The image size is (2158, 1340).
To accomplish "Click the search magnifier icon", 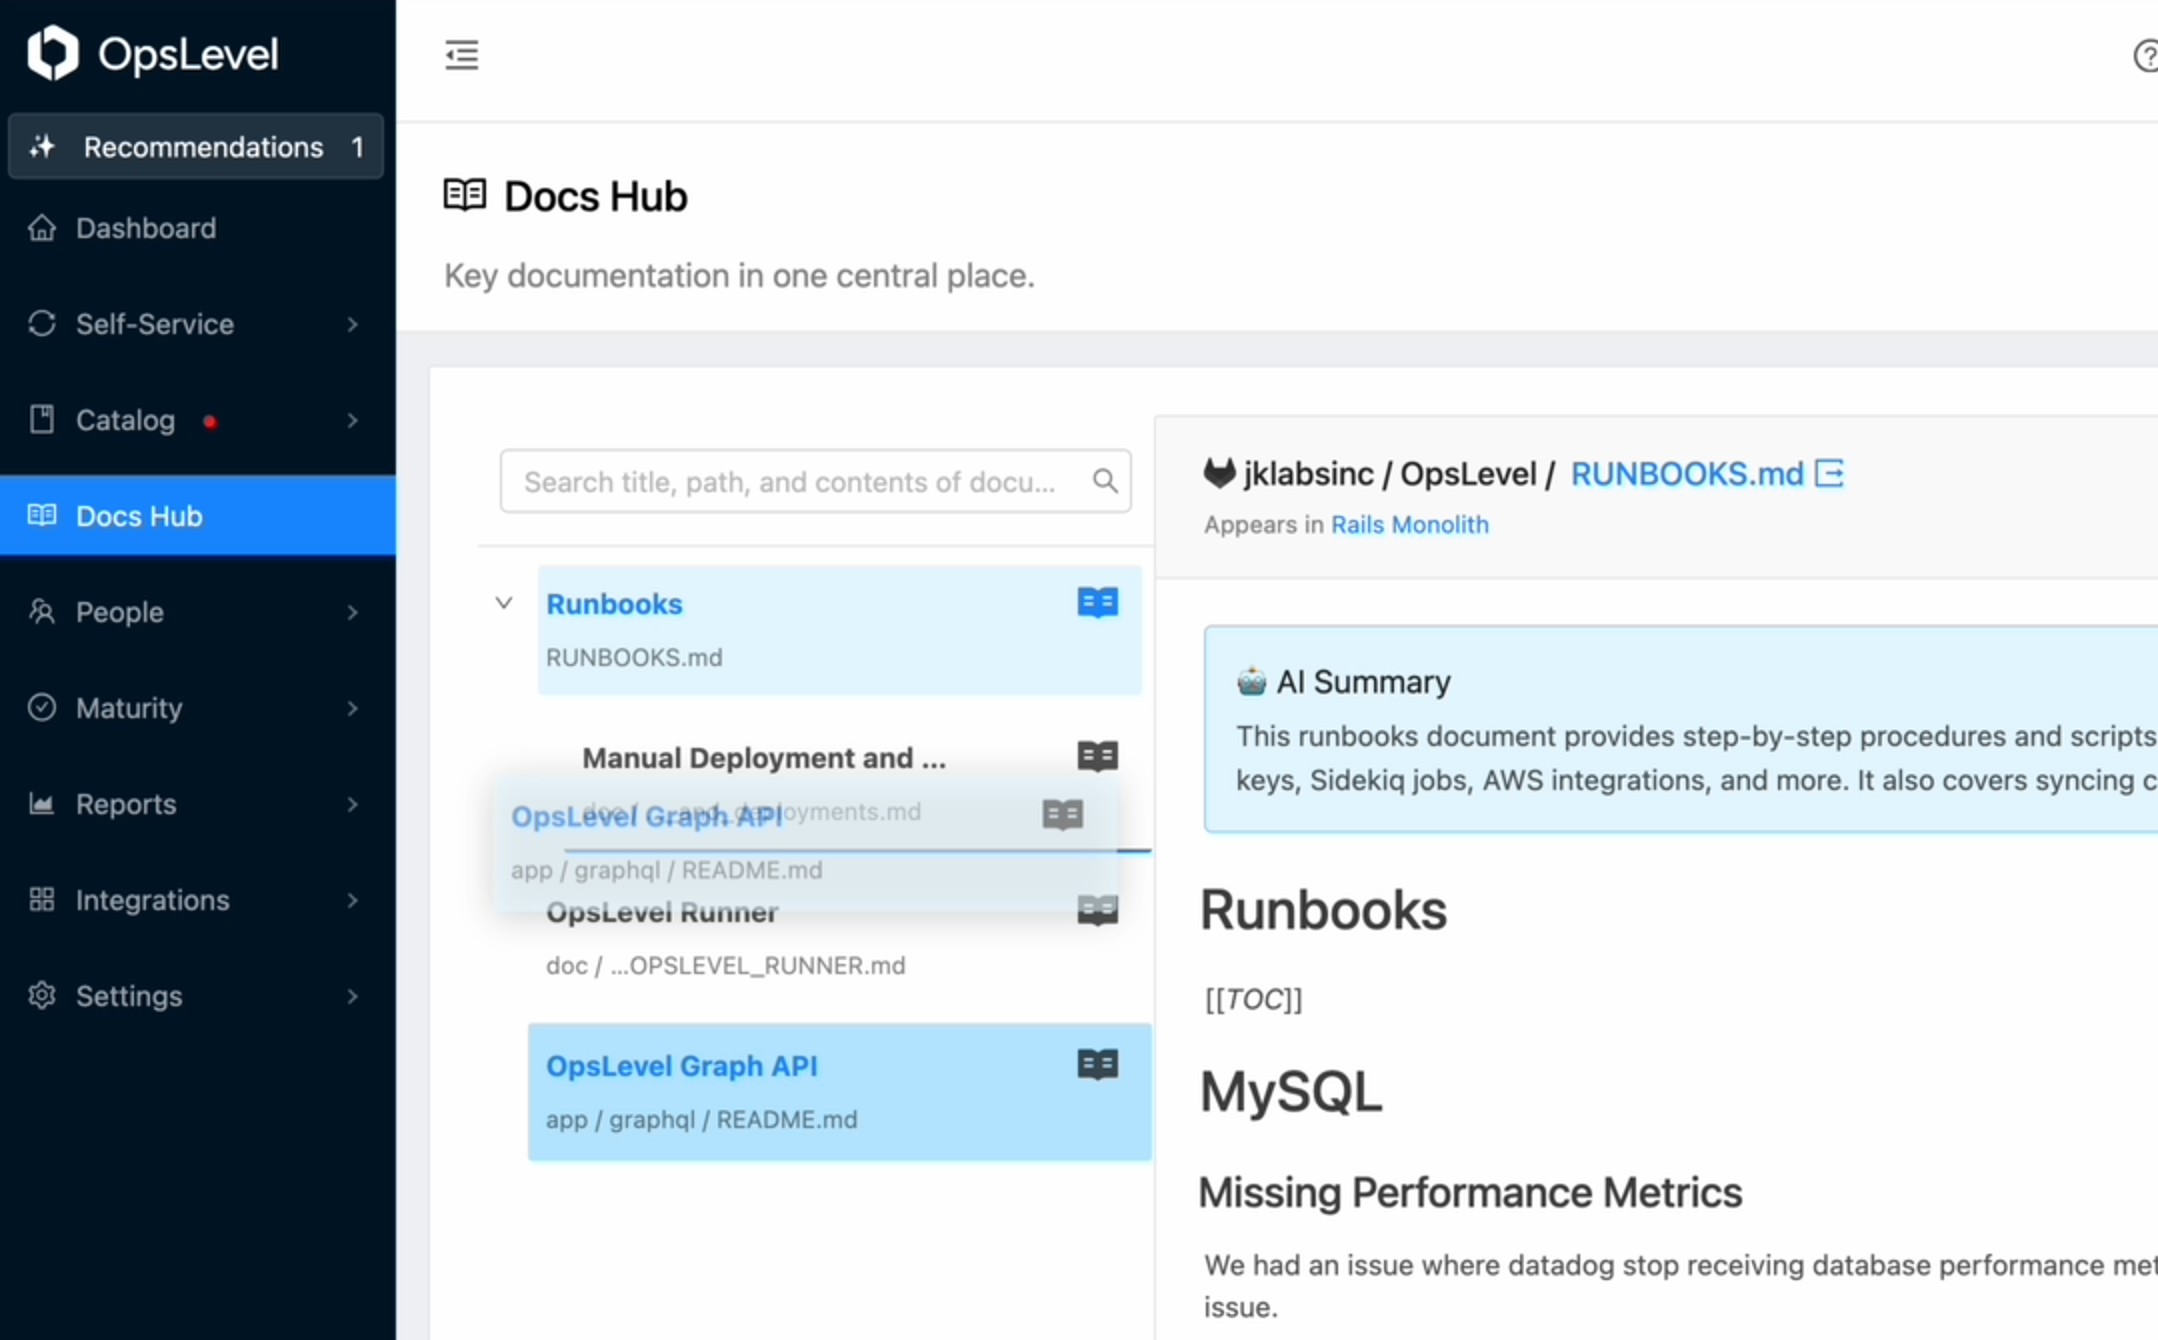I will [x=1104, y=481].
